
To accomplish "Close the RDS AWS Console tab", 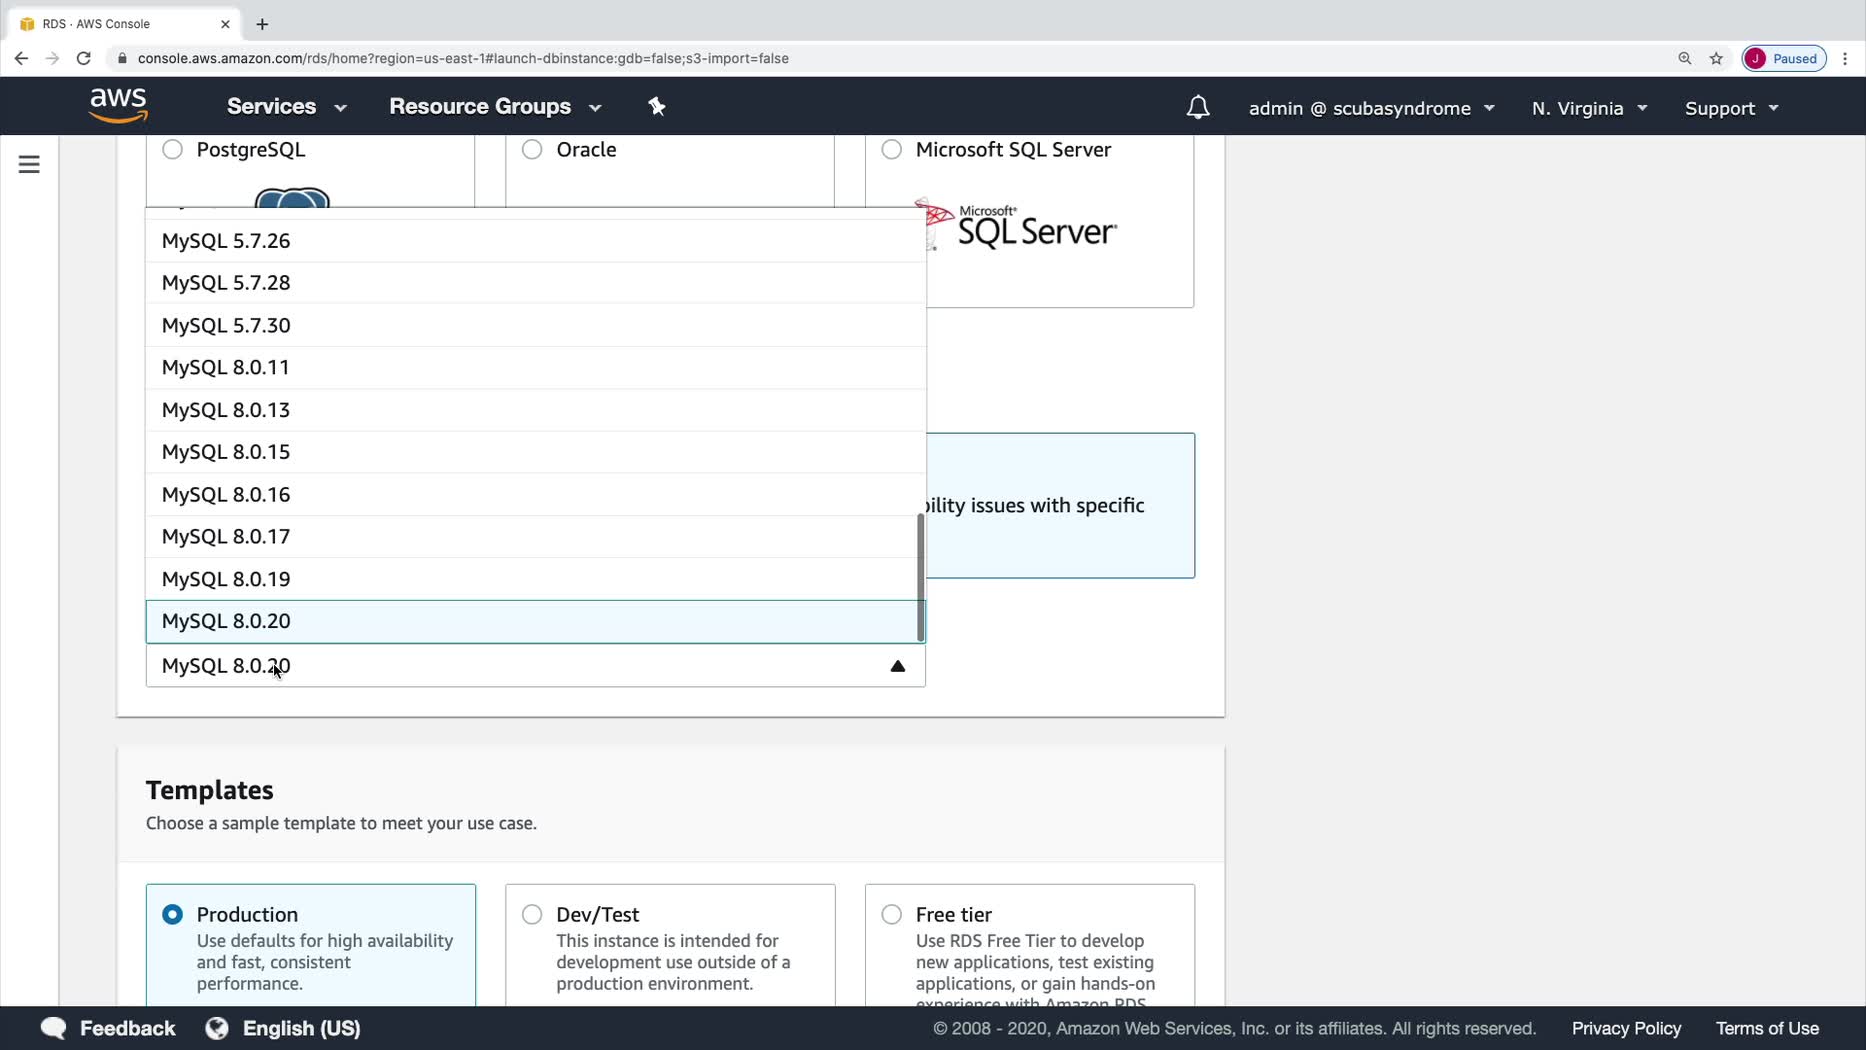I will click(x=225, y=24).
